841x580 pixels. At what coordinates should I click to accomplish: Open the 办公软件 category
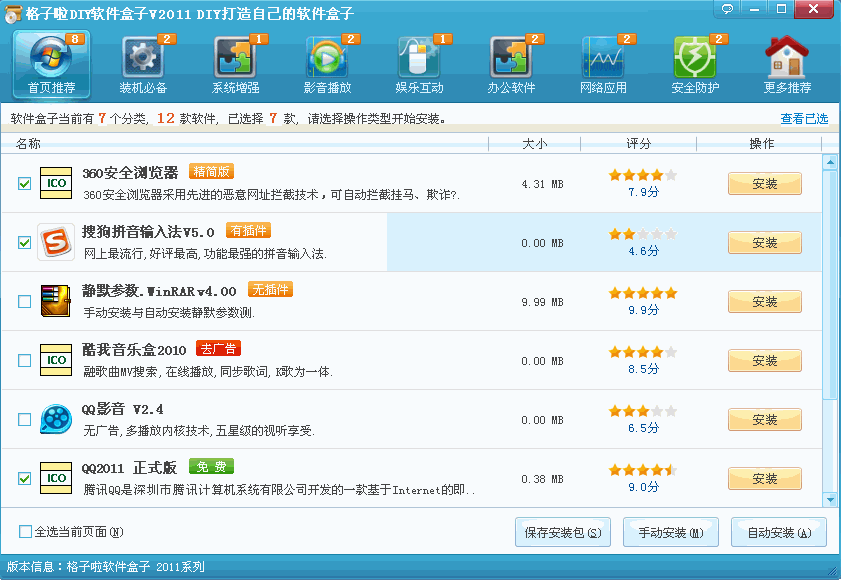pos(511,65)
